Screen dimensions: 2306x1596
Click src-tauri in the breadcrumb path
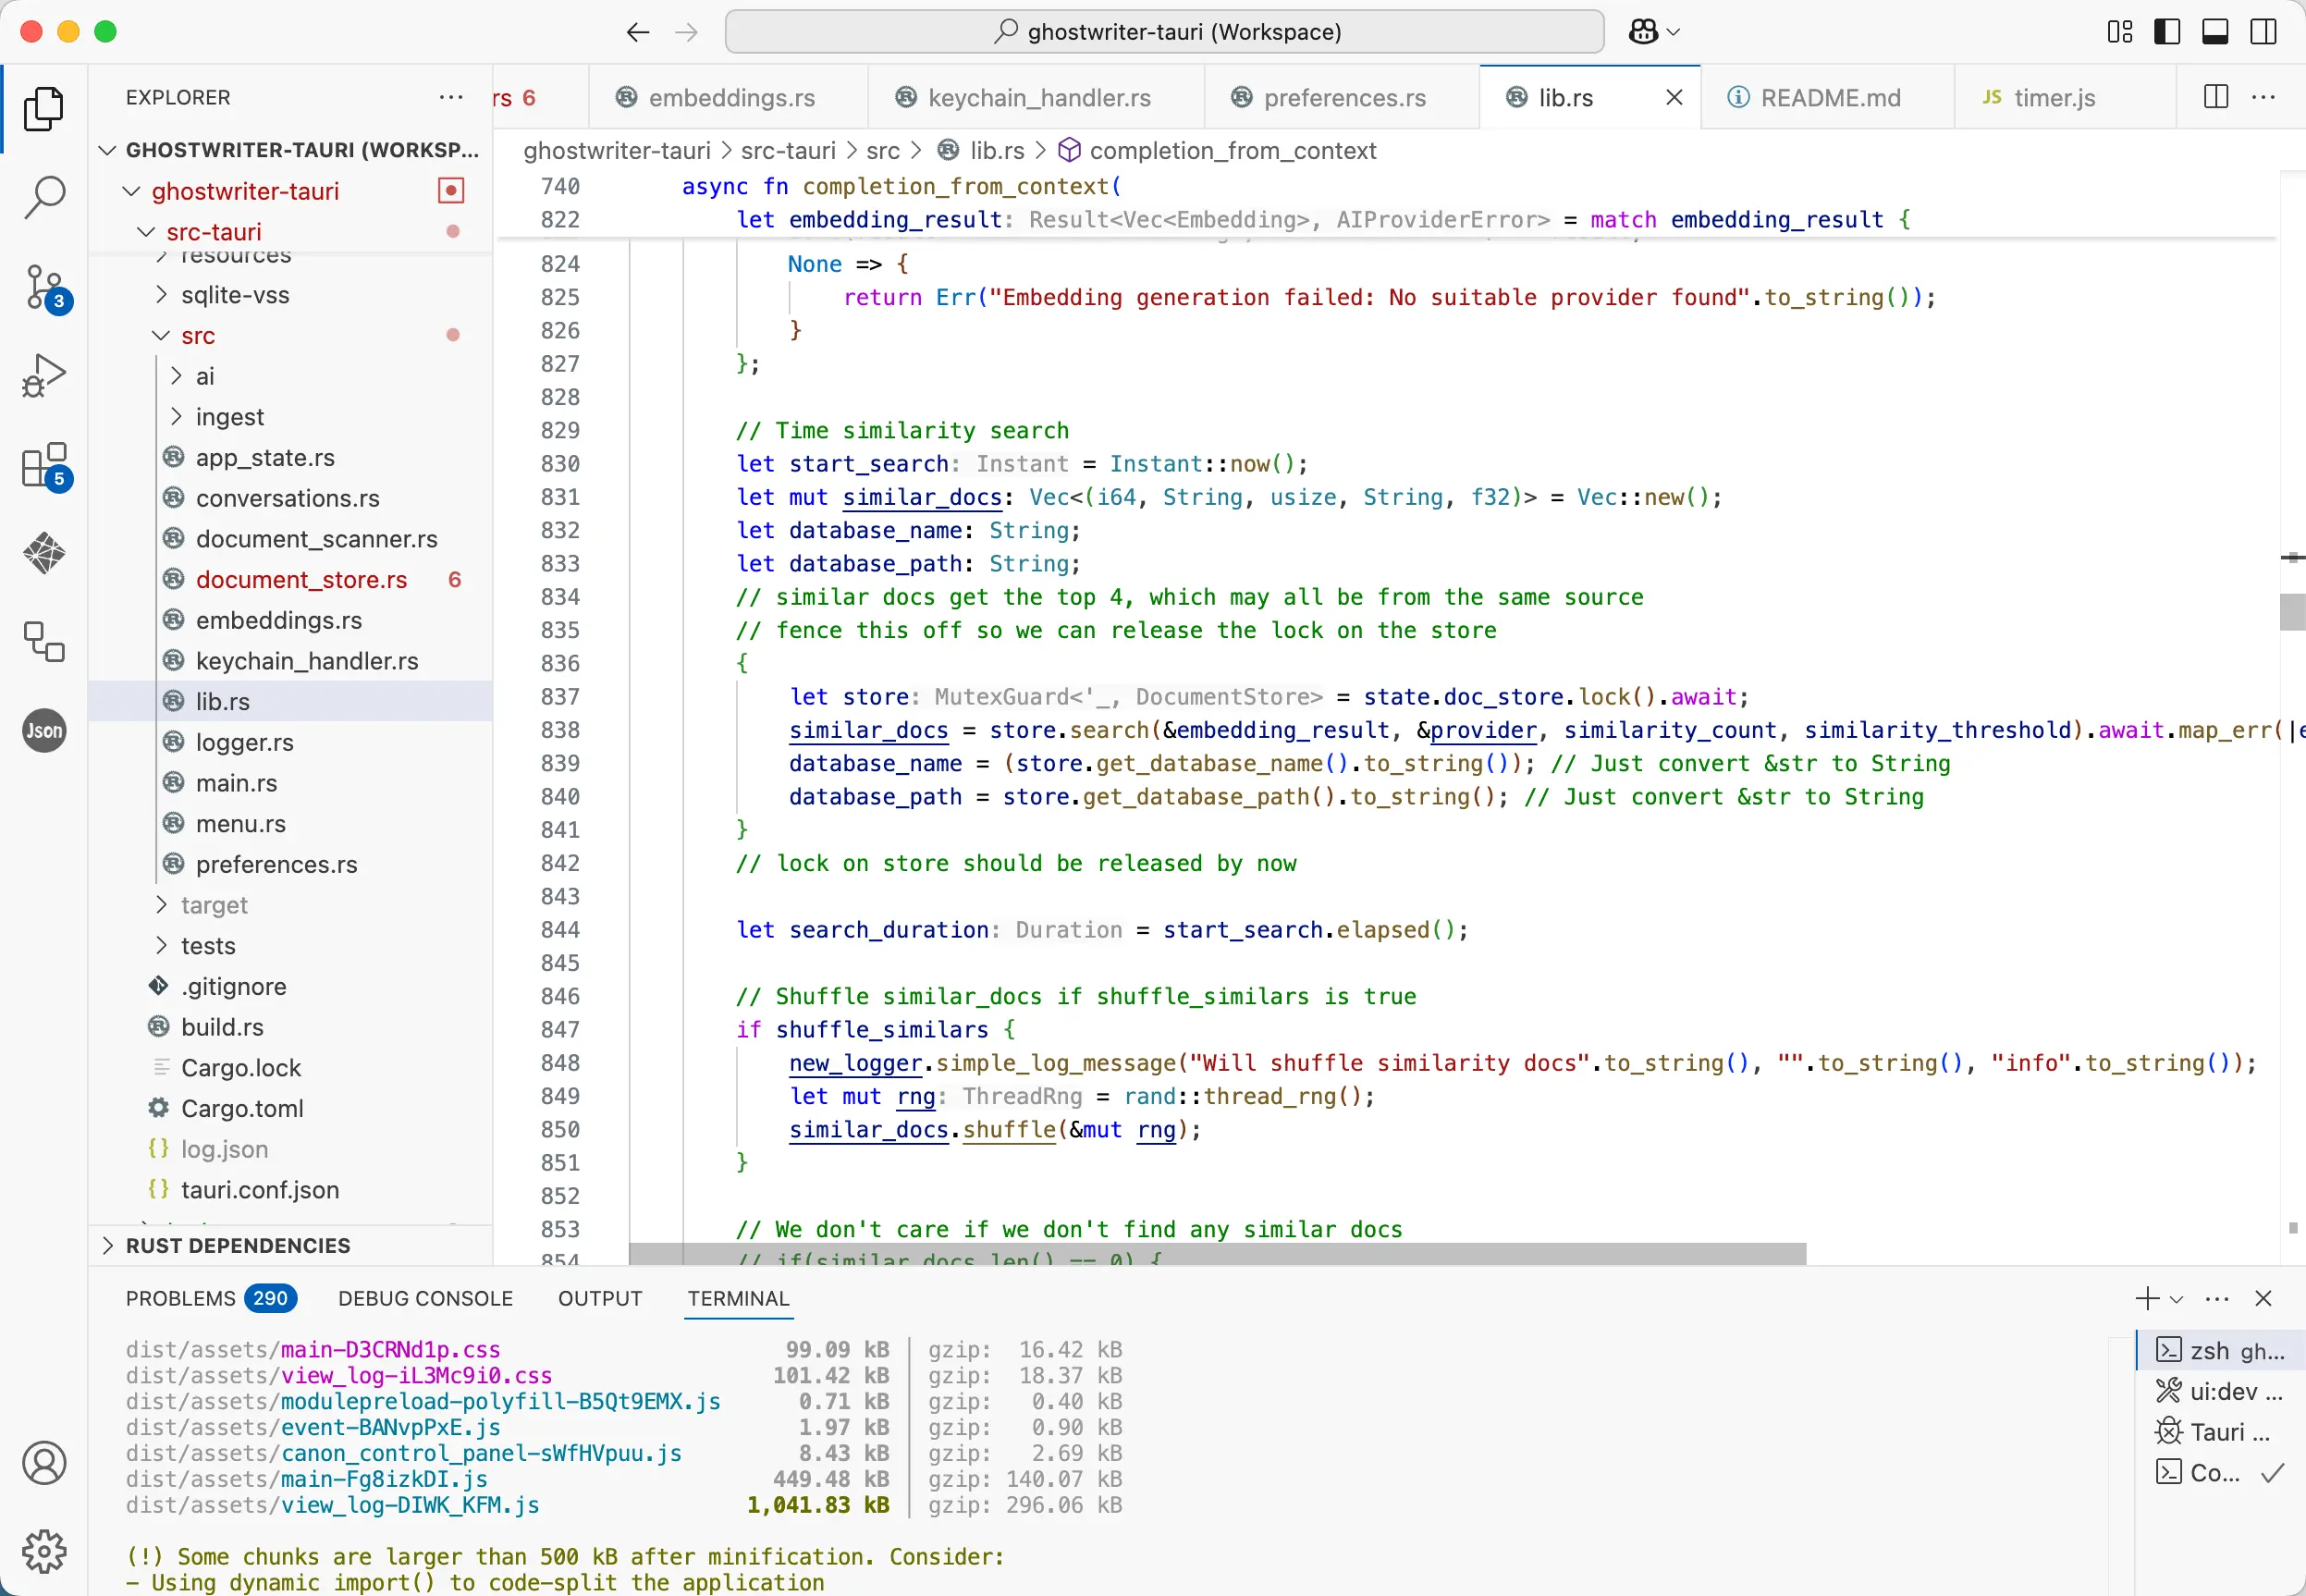[x=788, y=151]
